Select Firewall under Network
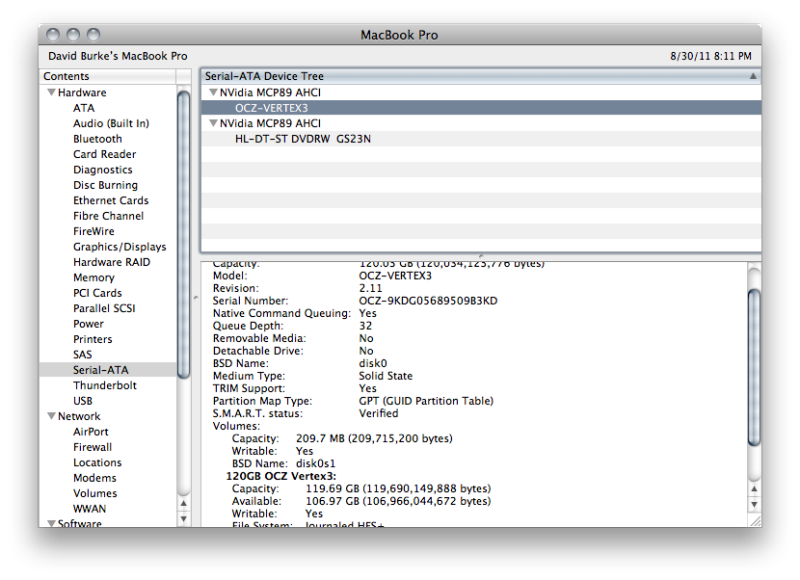The height and width of the screenshot is (580, 800). click(92, 447)
